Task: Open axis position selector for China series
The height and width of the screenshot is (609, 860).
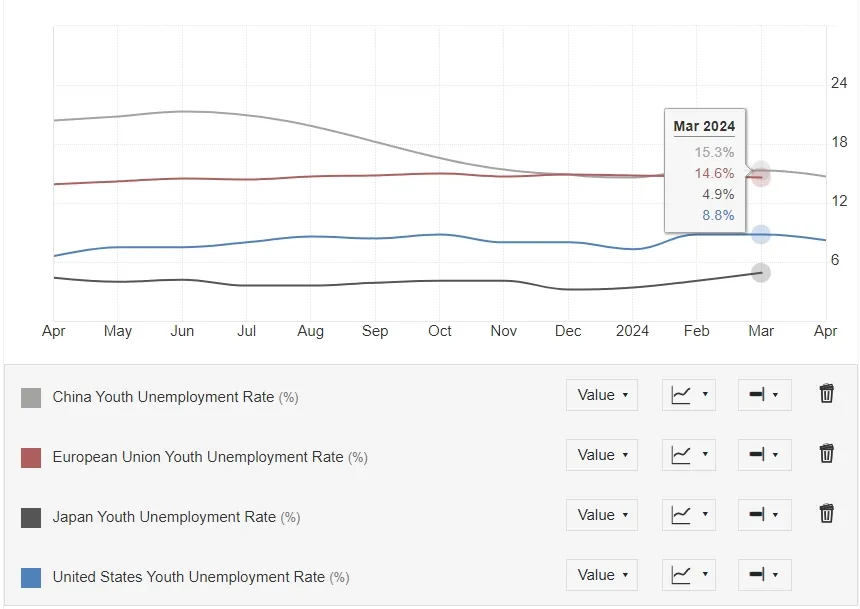Action: pyautogui.click(x=765, y=394)
